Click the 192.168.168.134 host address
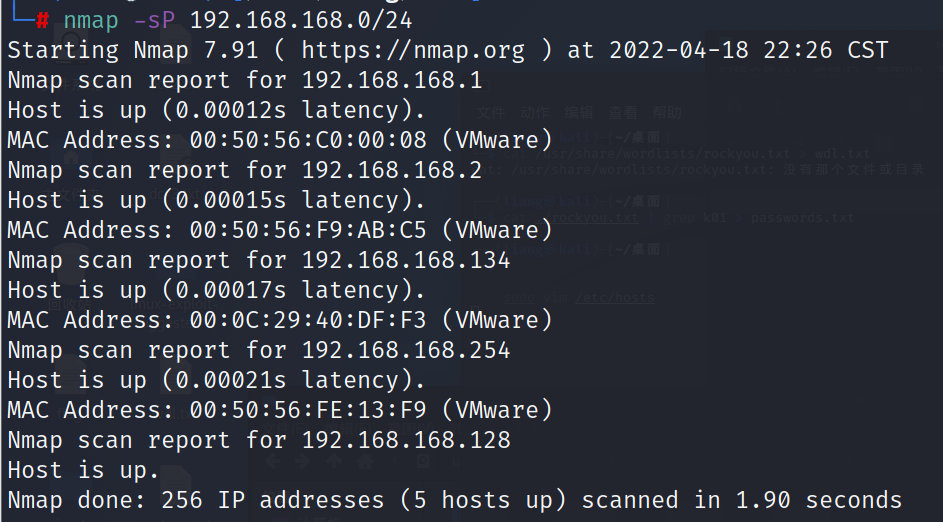 [405, 260]
